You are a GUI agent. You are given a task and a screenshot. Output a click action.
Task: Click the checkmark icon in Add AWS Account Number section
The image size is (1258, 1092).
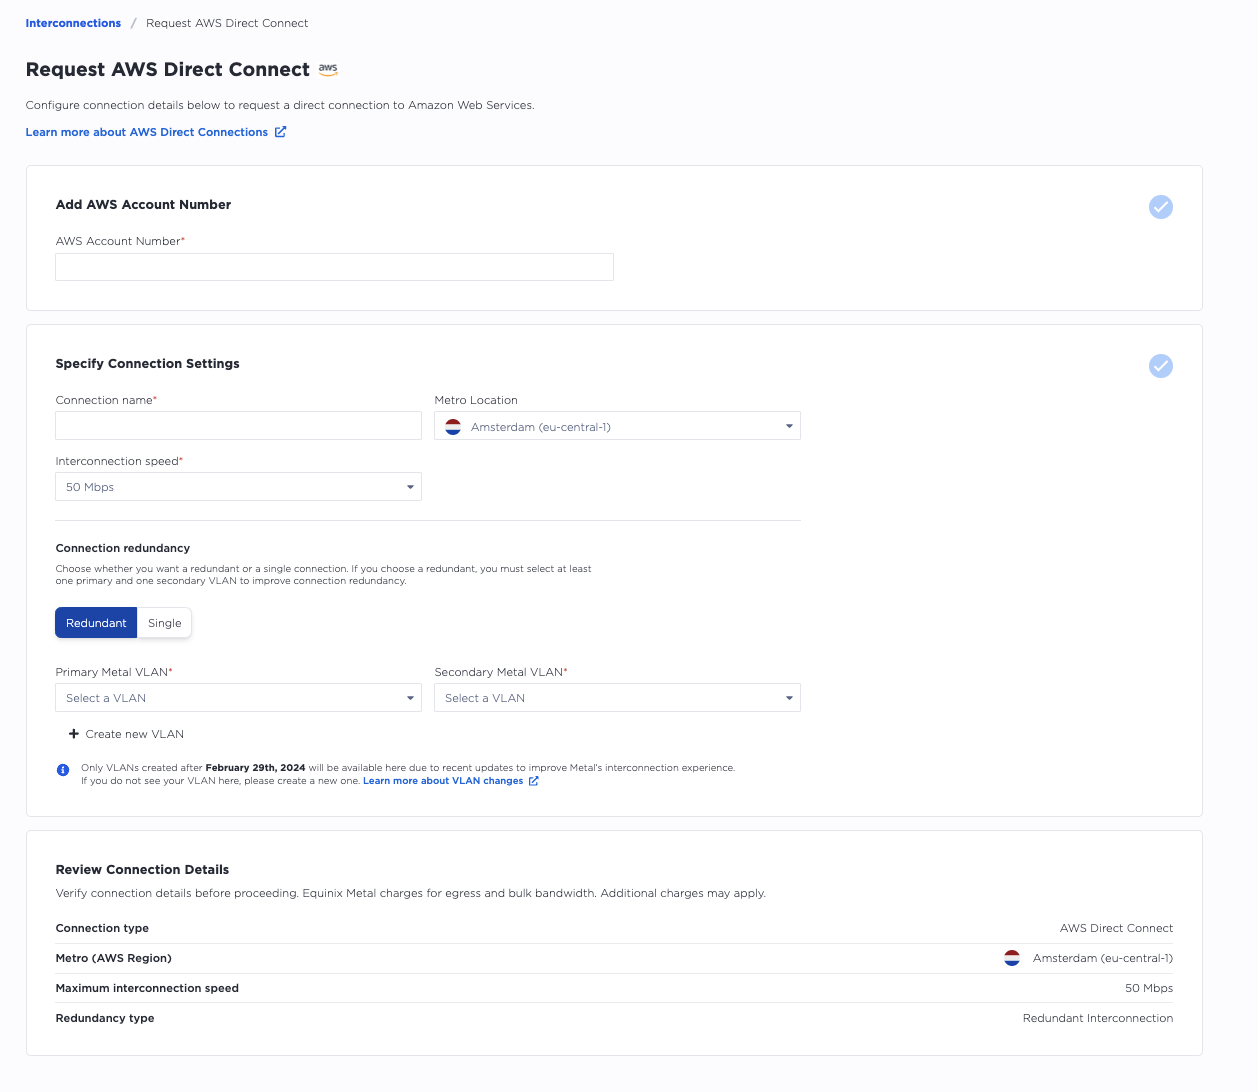click(1160, 207)
